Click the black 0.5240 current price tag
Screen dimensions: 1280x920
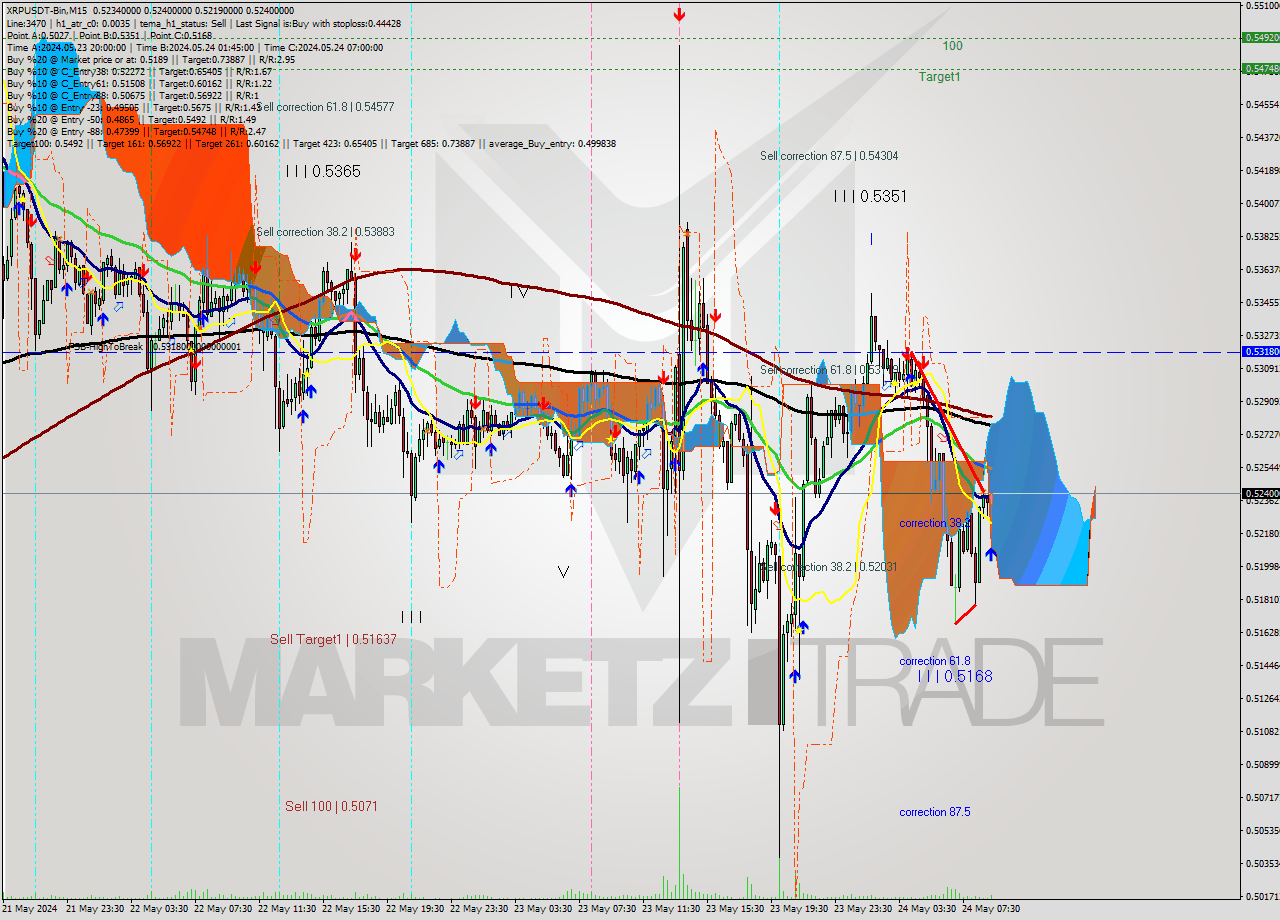(1260, 493)
